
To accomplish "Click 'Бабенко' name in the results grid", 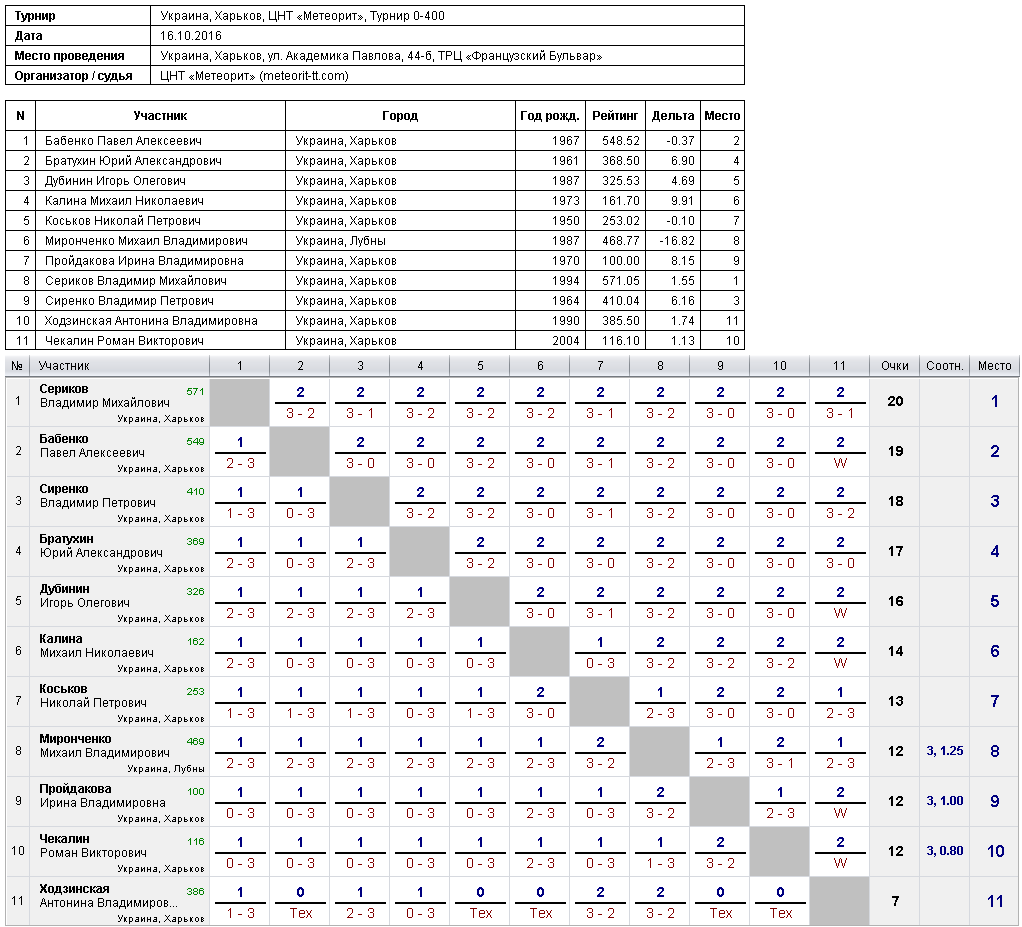I will pyautogui.click(x=64, y=439).
